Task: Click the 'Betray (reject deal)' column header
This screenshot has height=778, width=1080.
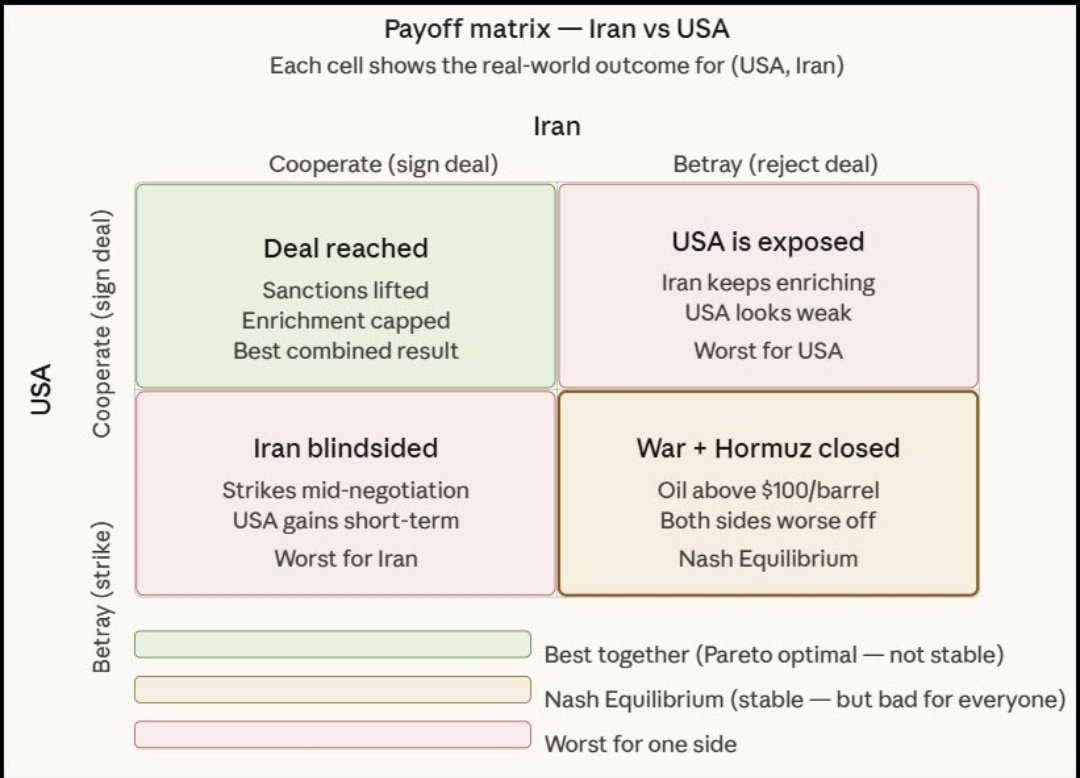Action: (x=775, y=164)
